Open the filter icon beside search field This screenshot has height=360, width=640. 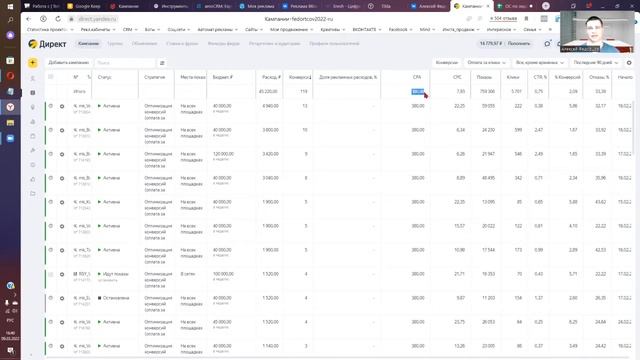tap(162, 63)
